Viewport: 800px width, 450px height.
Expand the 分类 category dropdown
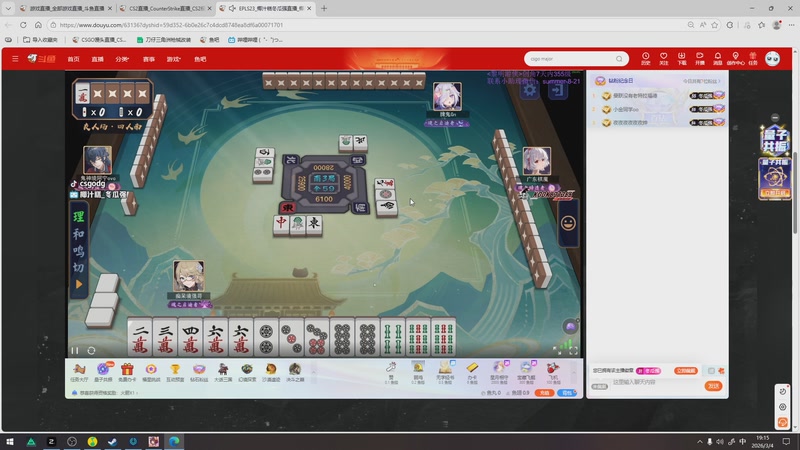click(122, 59)
